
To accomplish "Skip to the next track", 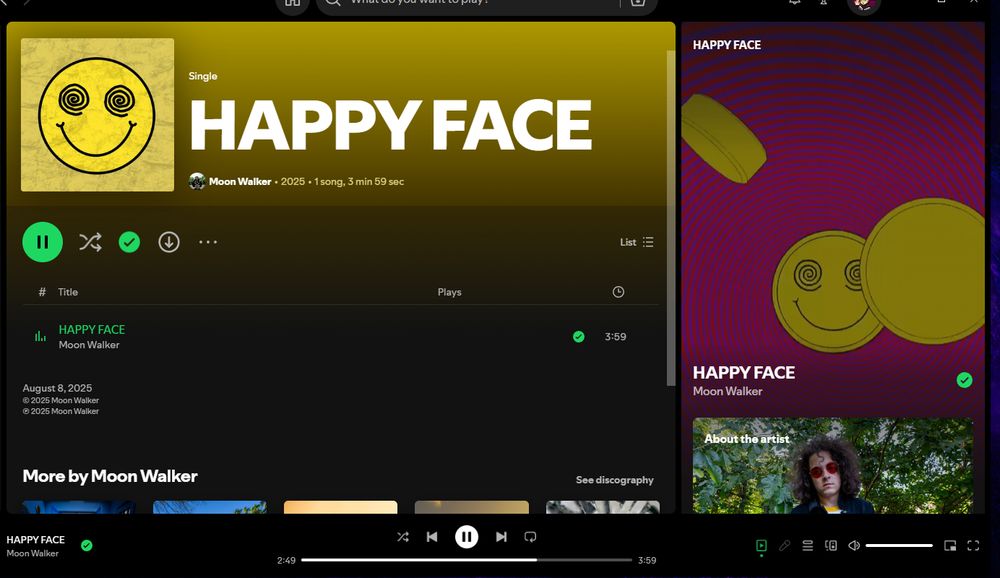I will 501,537.
